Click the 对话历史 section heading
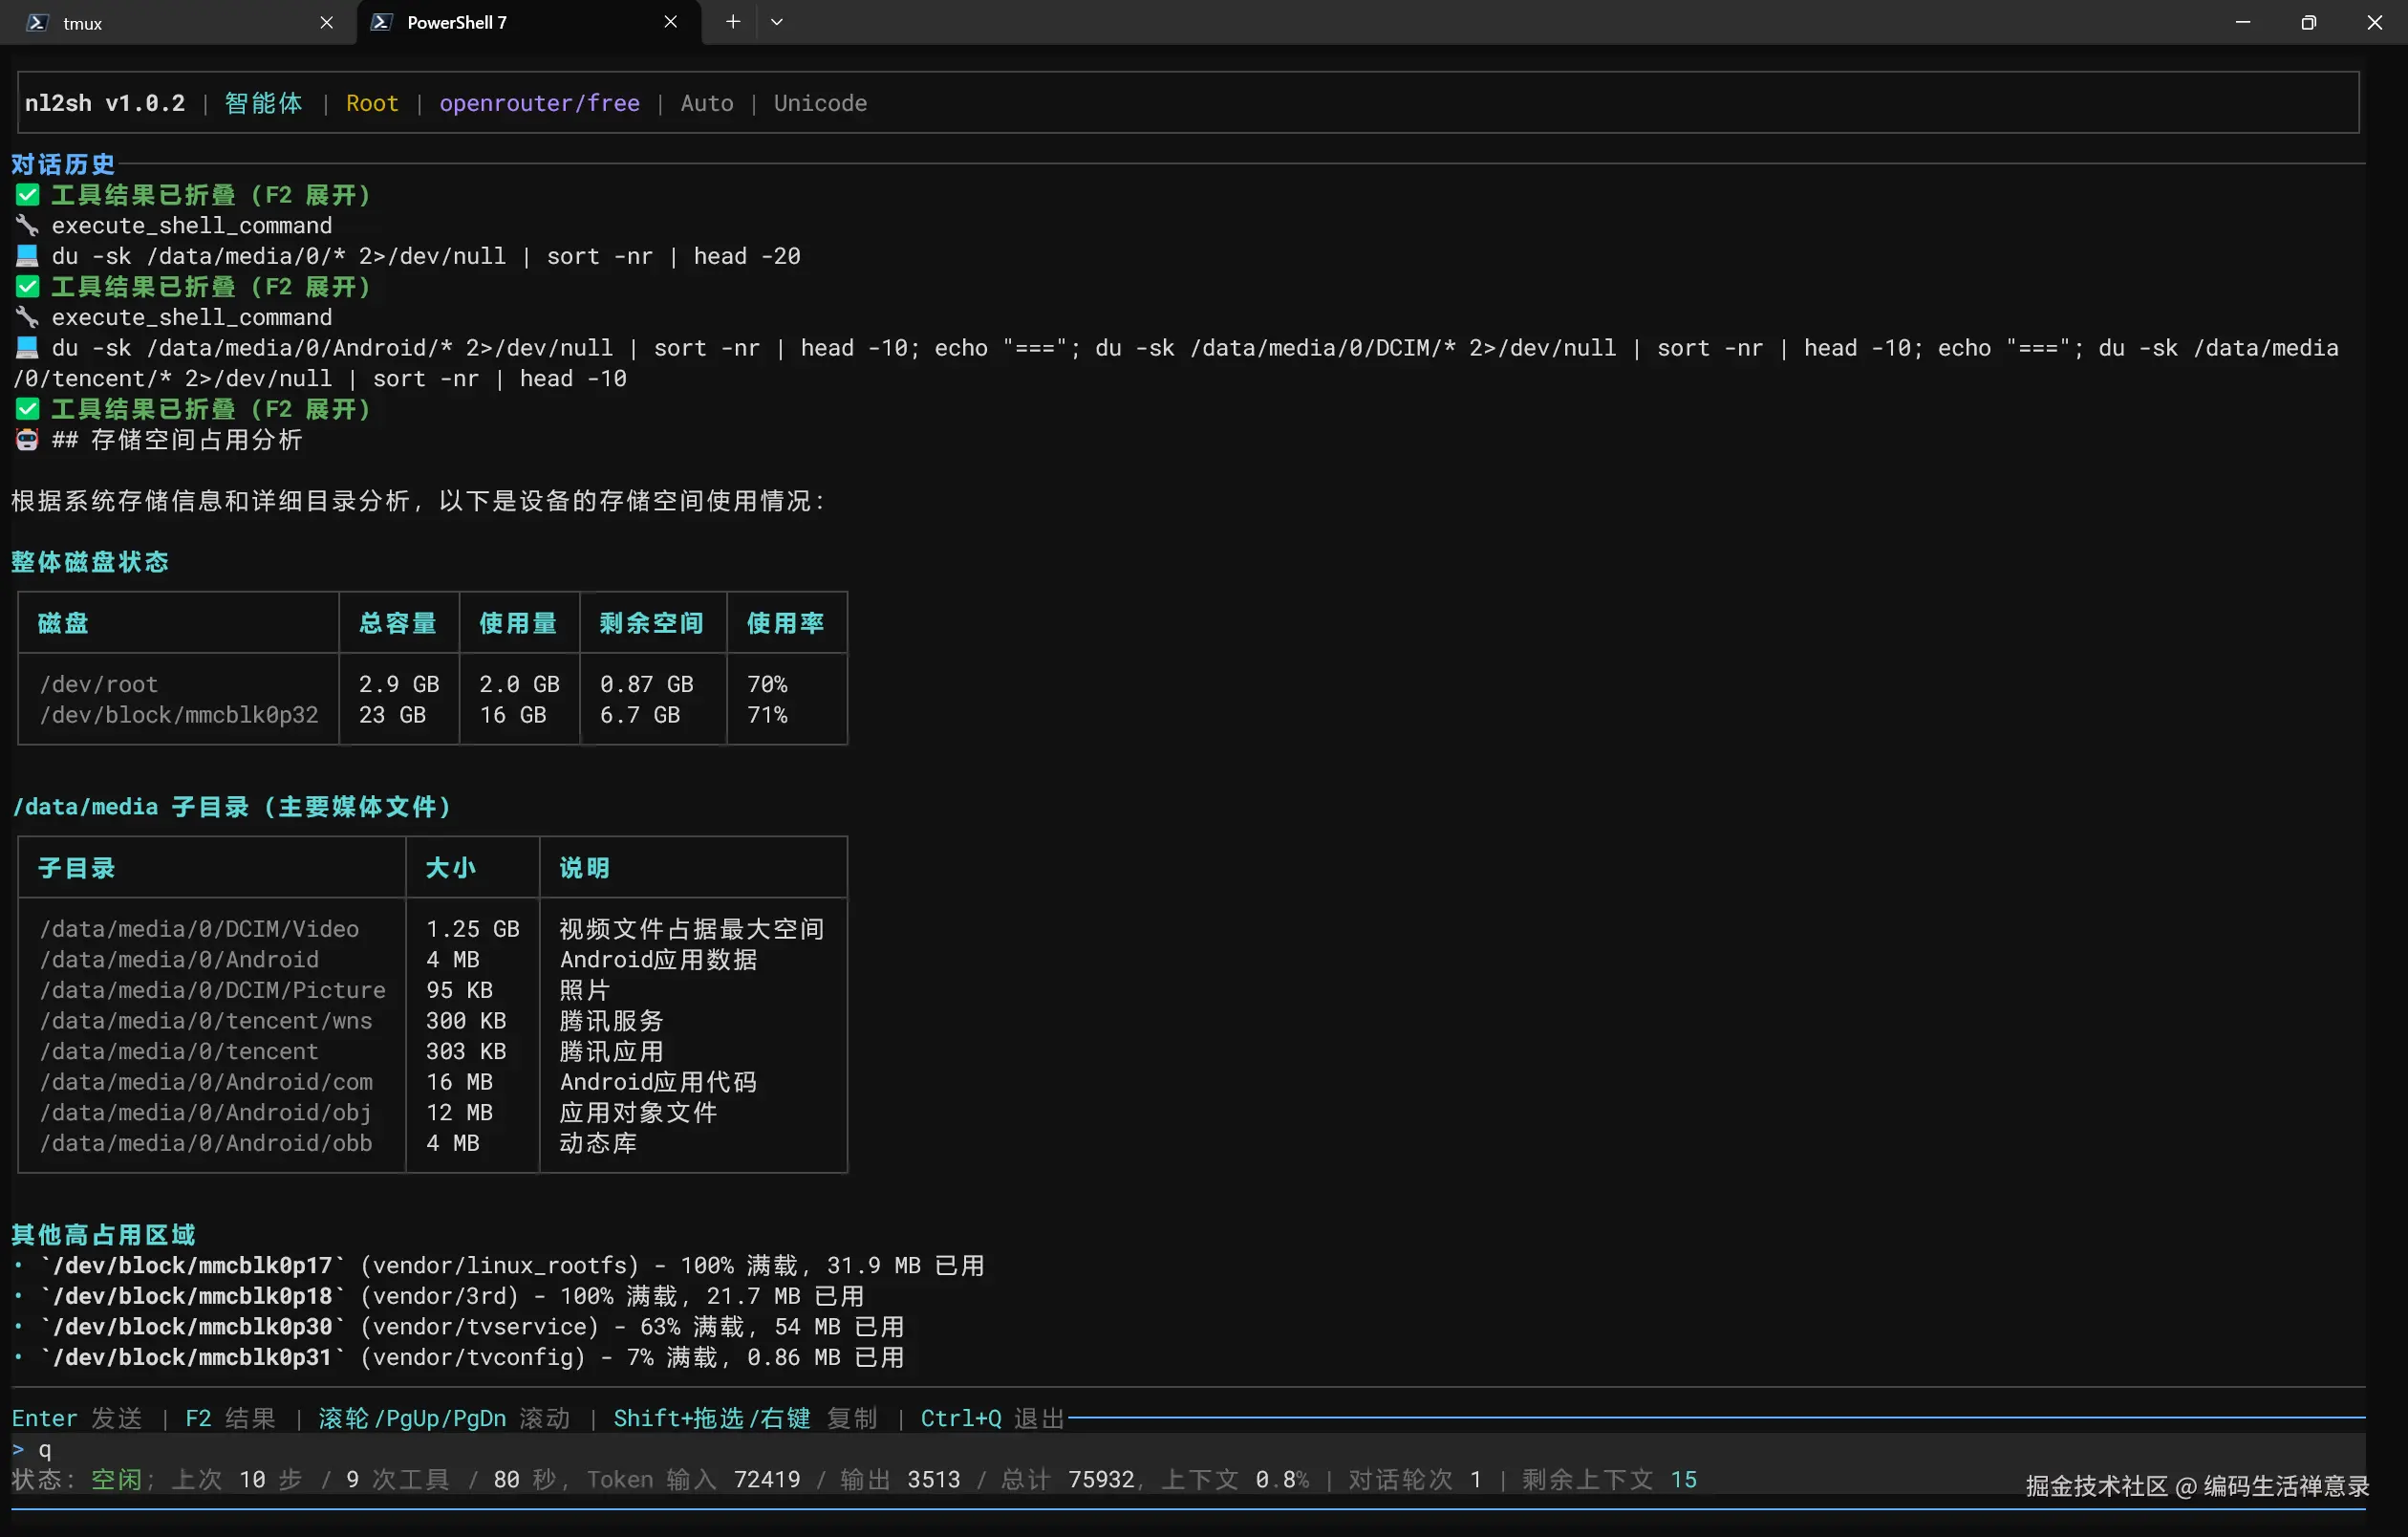This screenshot has height=1537, width=2408. click(63, 164)
